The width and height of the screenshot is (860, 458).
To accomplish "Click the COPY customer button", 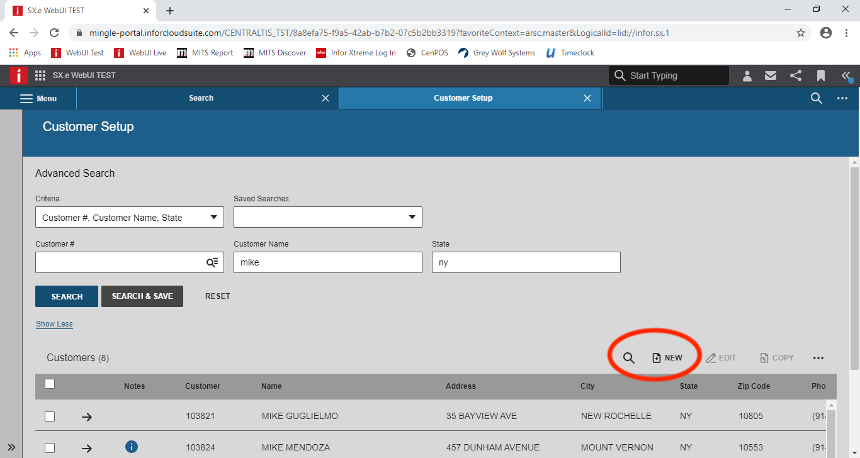I will point(777,358).
